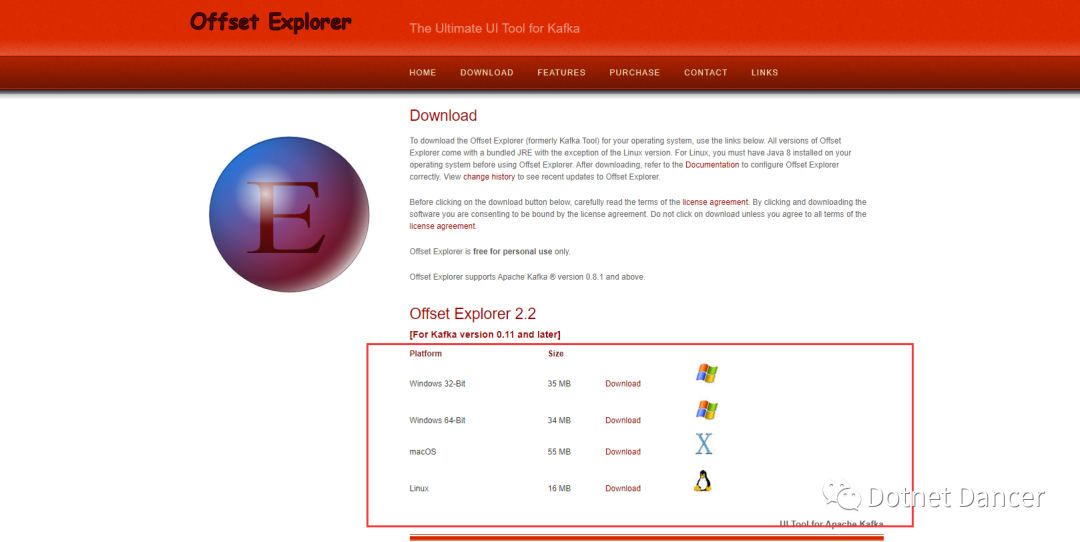Click the macOS X icon
This screenshot has width=1080, height=542.
pyautogui.click(x=703, y=444)
